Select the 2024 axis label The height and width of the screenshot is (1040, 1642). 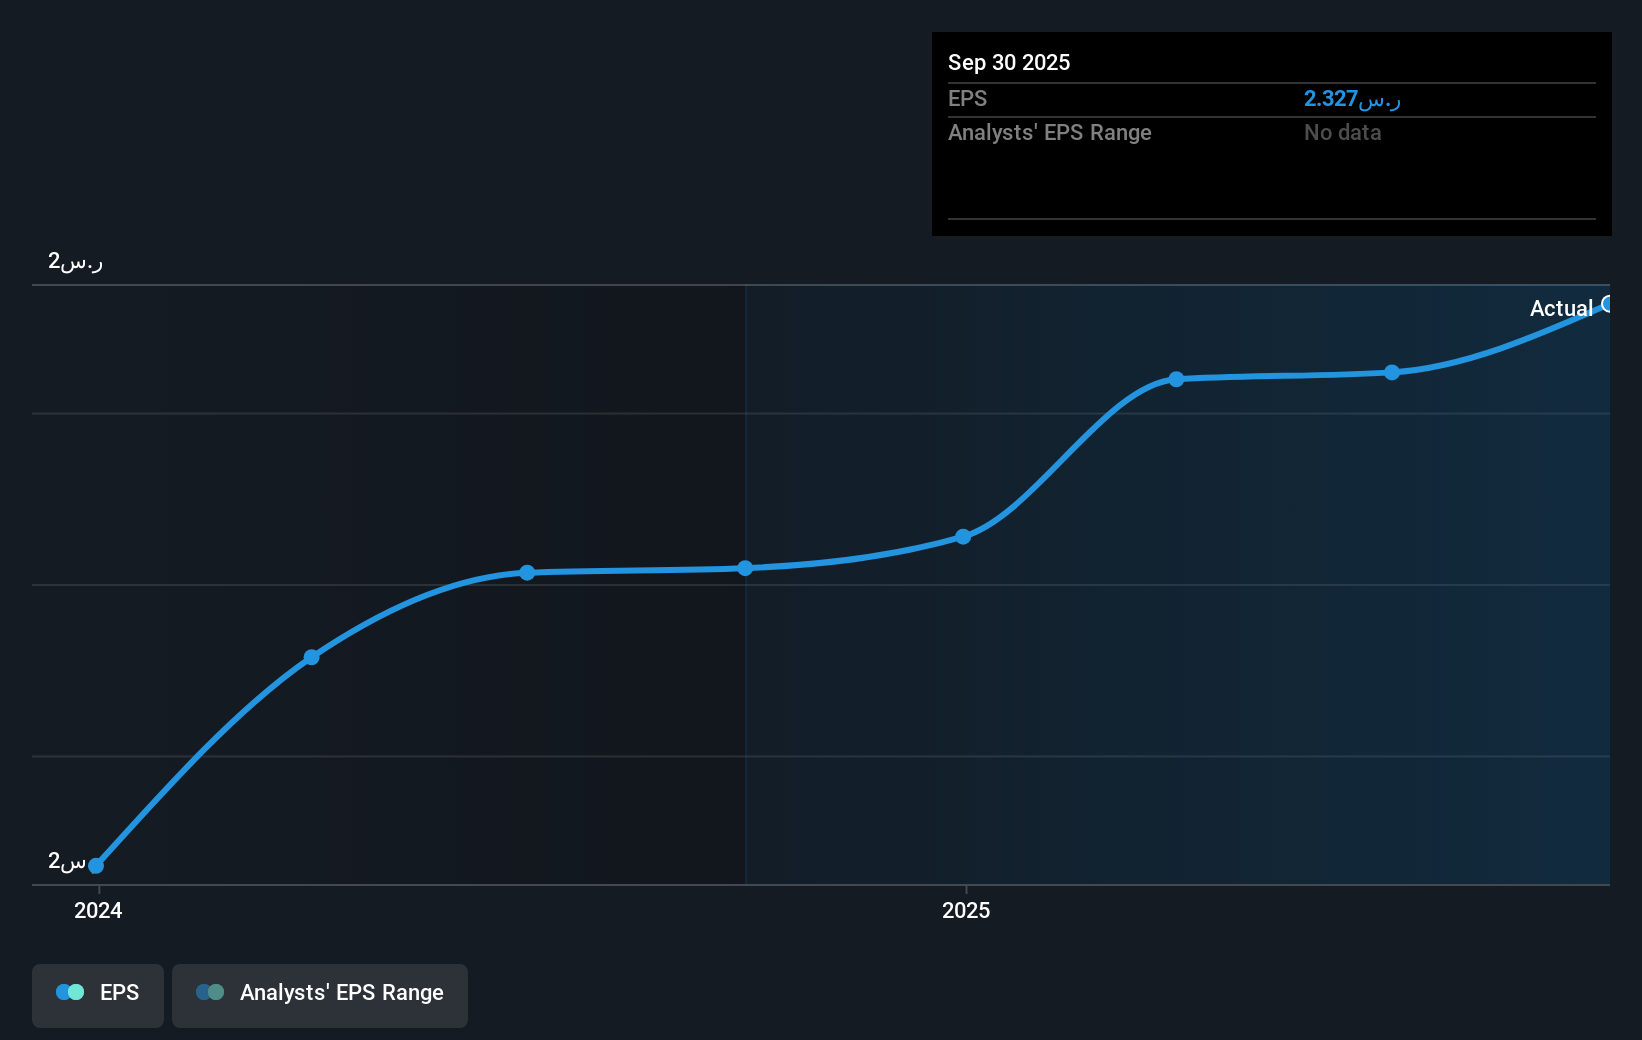97,910
